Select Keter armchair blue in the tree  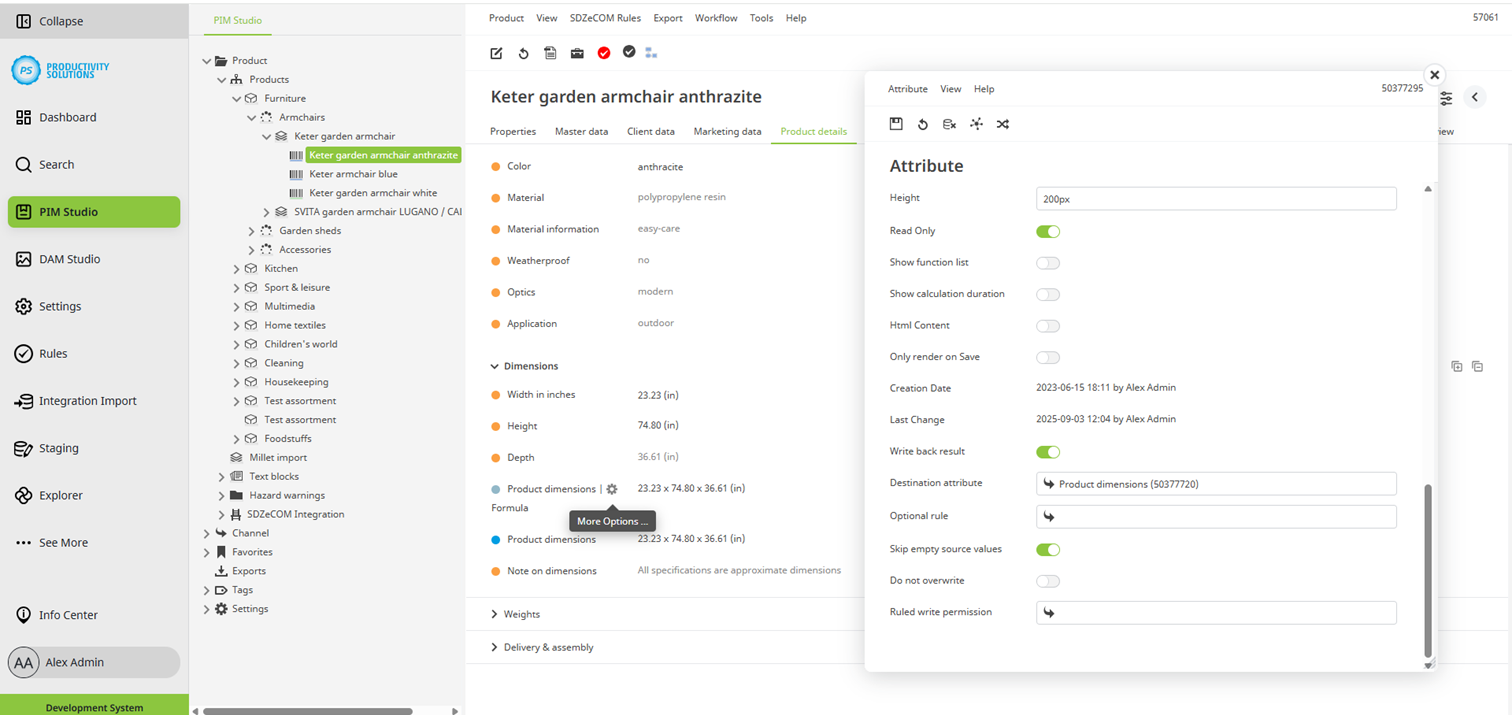(353, 174)
